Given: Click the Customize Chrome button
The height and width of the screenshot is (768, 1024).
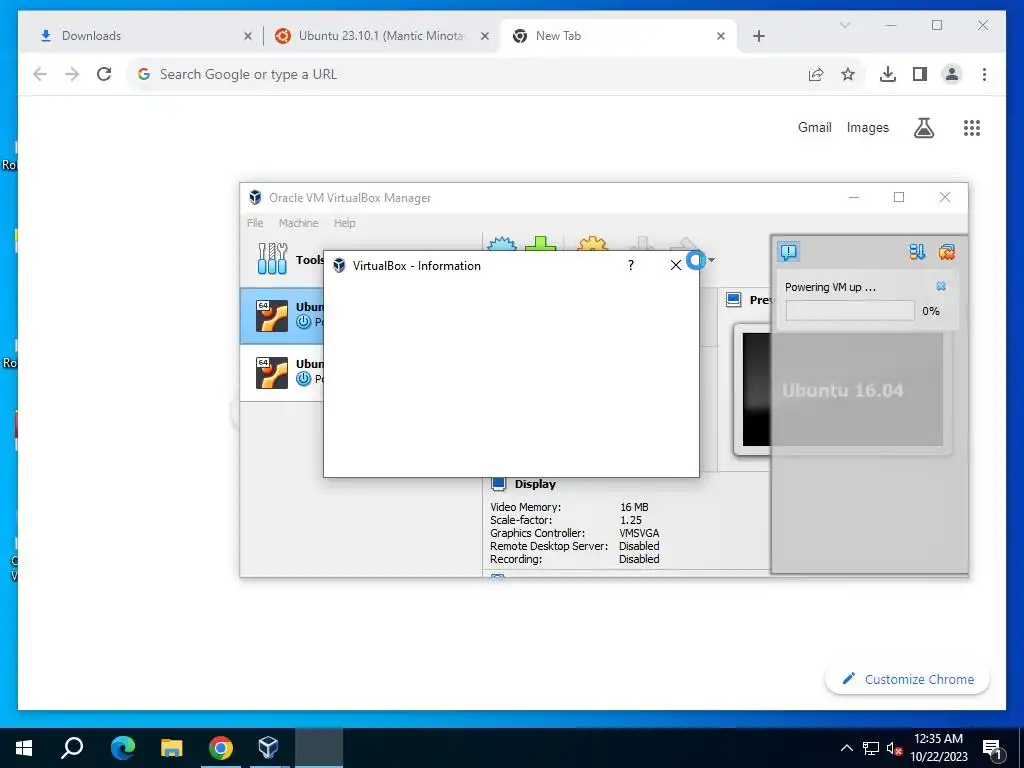Looking at the screenshot, I should pyautogui.click(x=908, y=679).
